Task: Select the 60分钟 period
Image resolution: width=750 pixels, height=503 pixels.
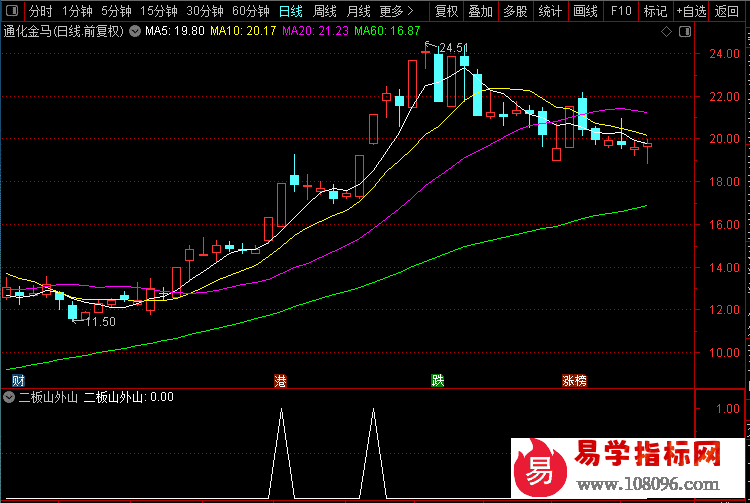Action: 251,11
